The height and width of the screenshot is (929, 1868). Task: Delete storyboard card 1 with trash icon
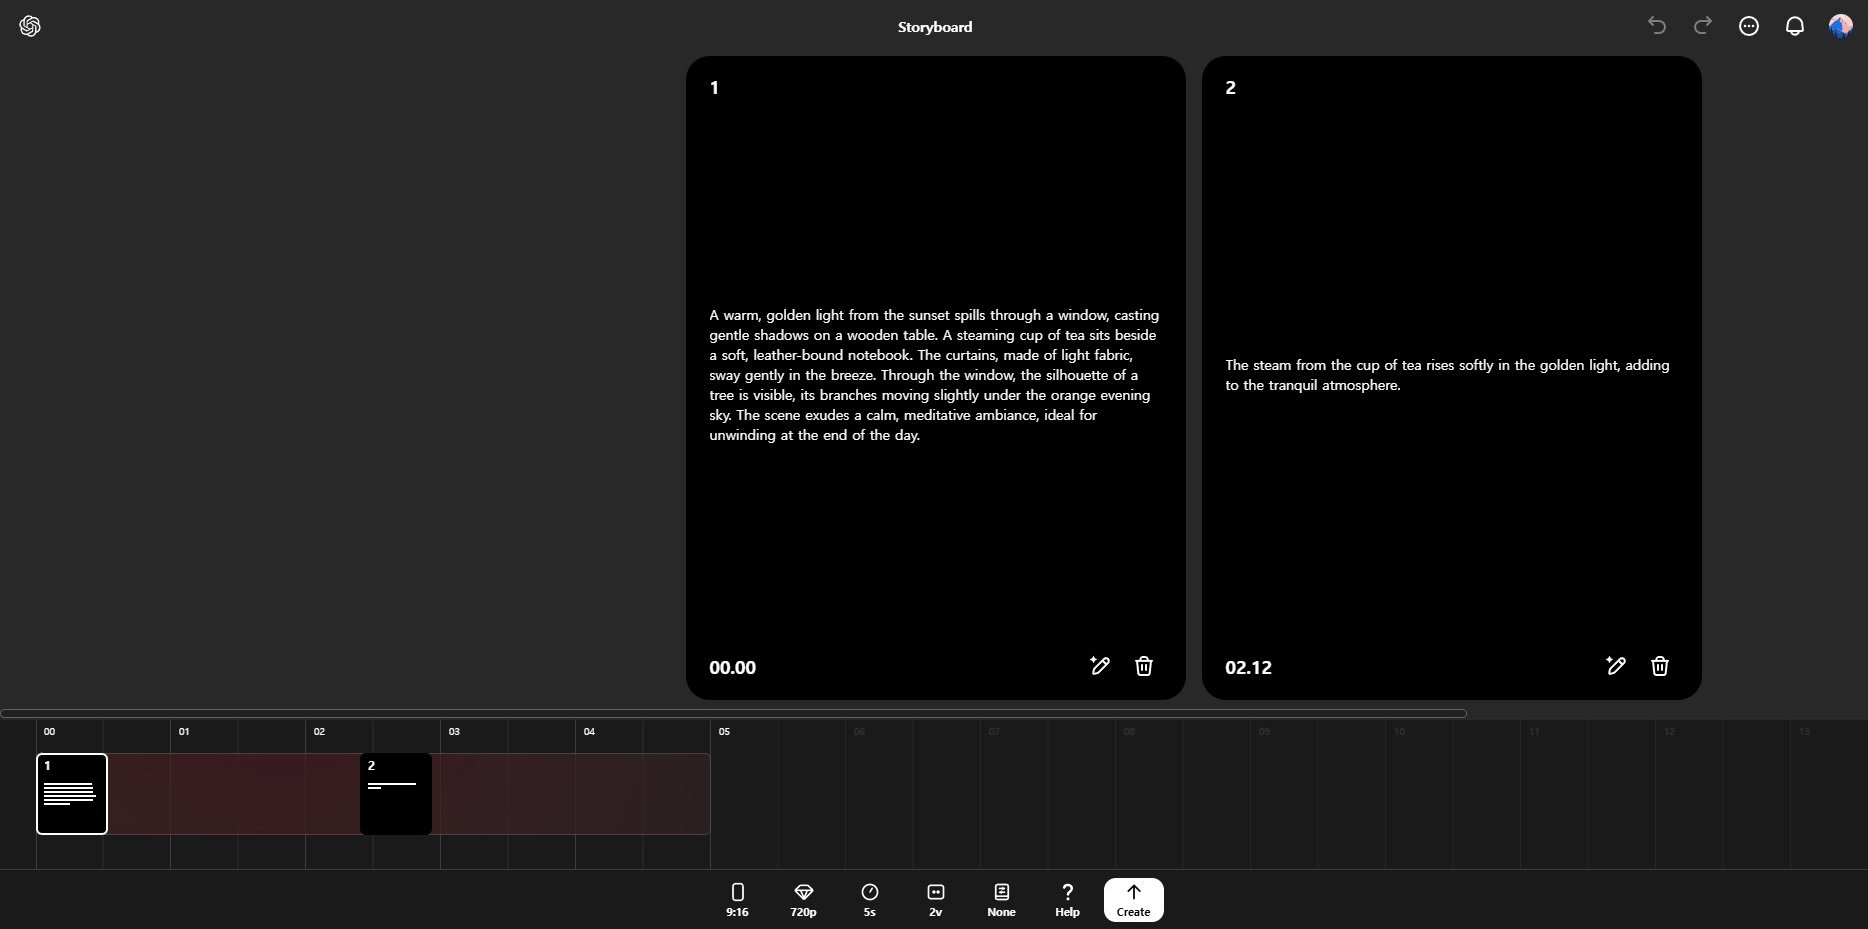(1144, 666)
